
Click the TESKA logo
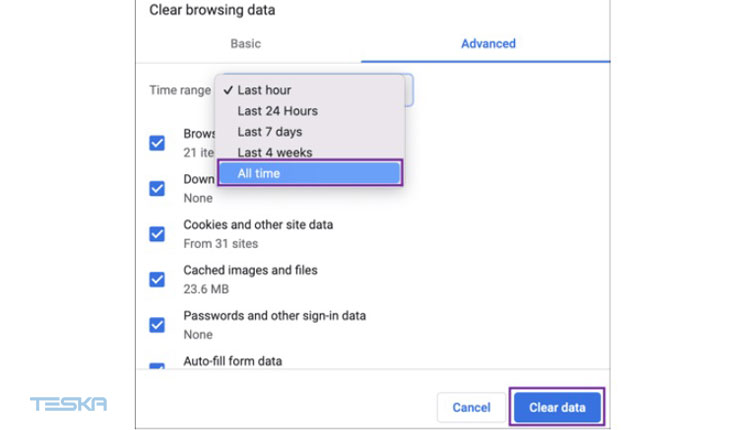(x=68, y=405)
